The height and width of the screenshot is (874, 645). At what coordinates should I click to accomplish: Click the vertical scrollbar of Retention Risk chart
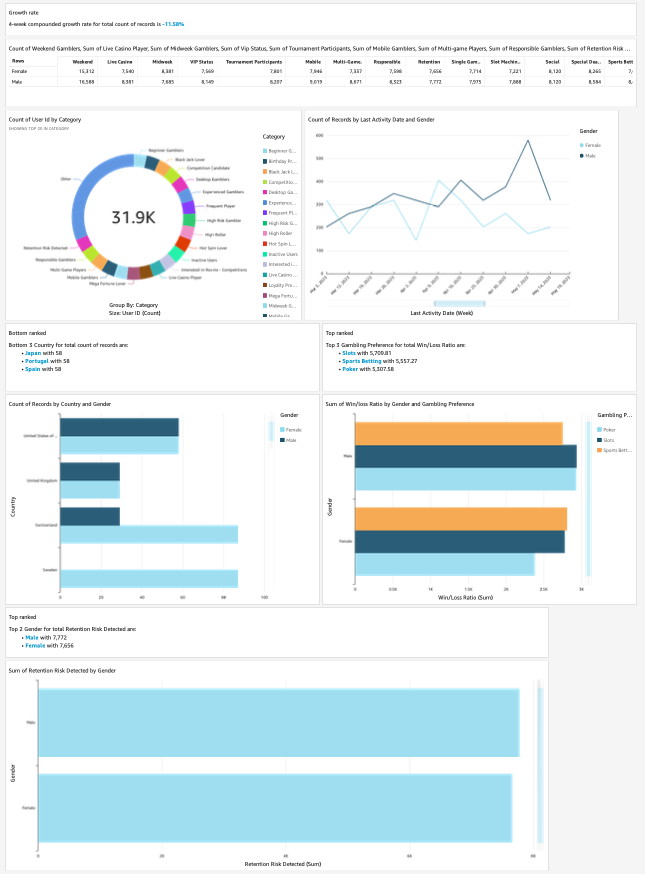(x=542, y=765)
